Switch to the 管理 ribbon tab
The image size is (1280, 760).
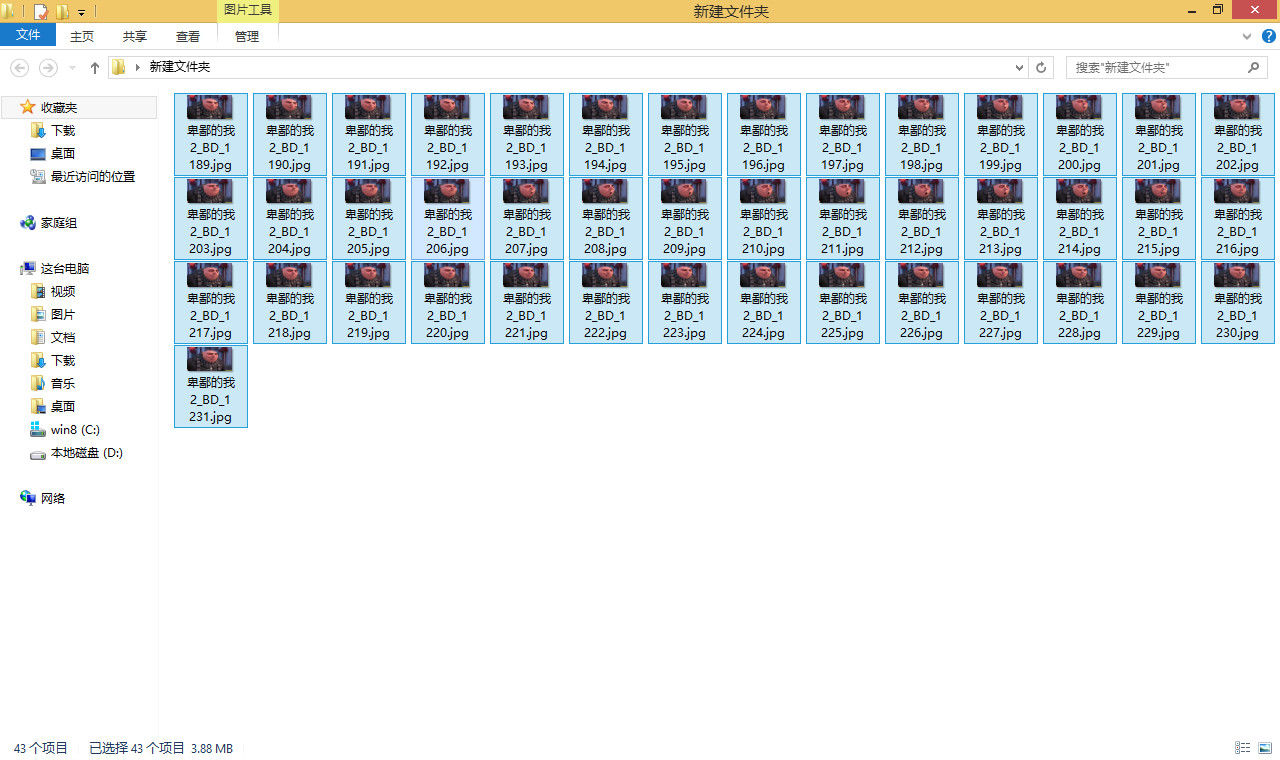coord(247,36)
